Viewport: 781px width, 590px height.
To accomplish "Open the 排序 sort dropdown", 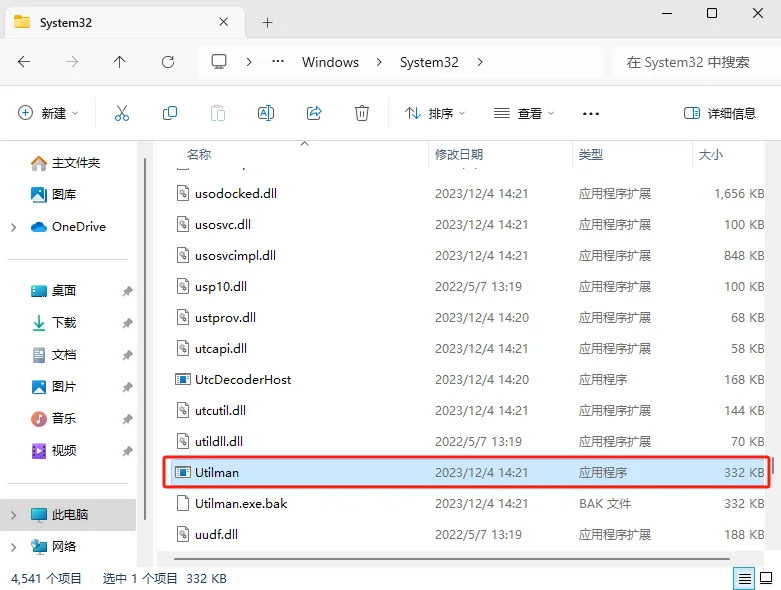I will 435,114.
